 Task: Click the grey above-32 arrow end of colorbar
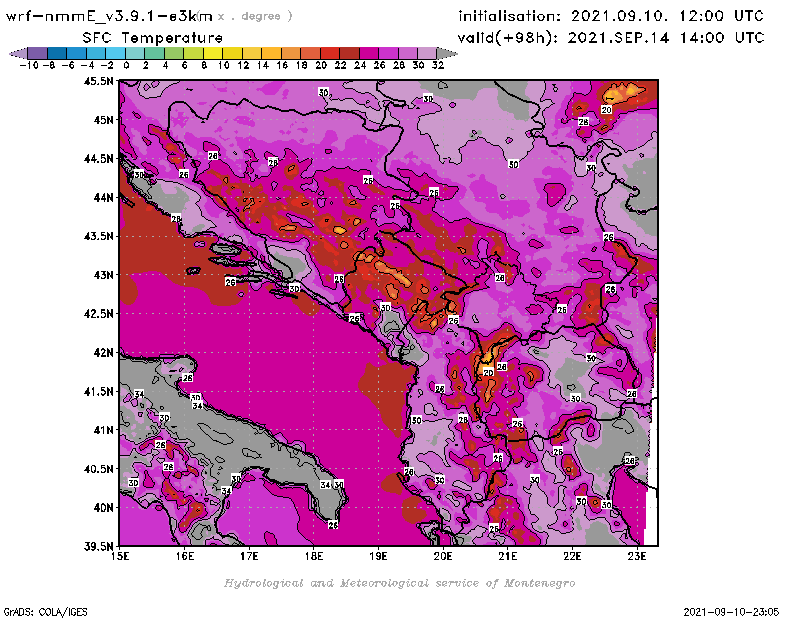[447, 53]
